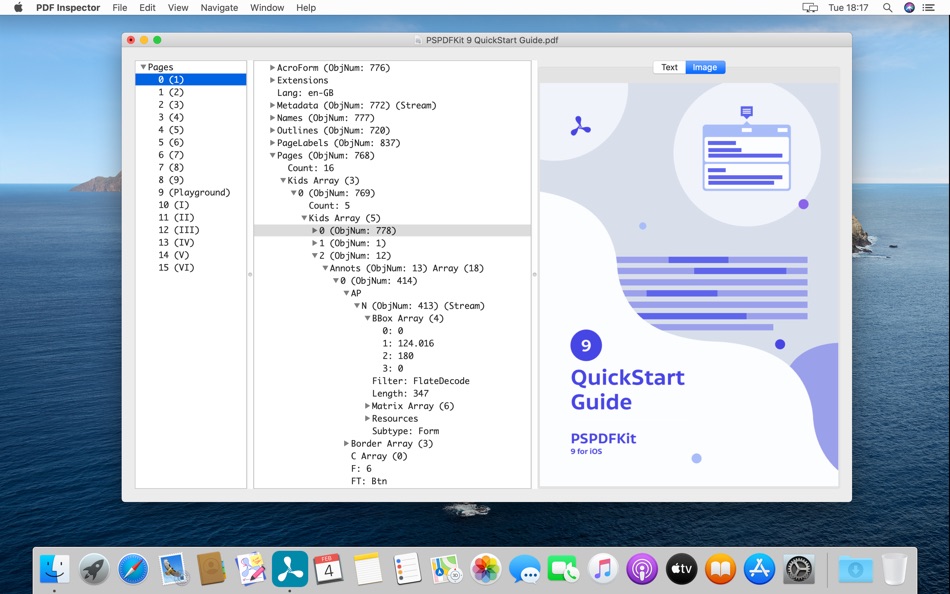
Task: Expand Metadata (ObjNum: 772) stream node
Action: tap(273, 105)
